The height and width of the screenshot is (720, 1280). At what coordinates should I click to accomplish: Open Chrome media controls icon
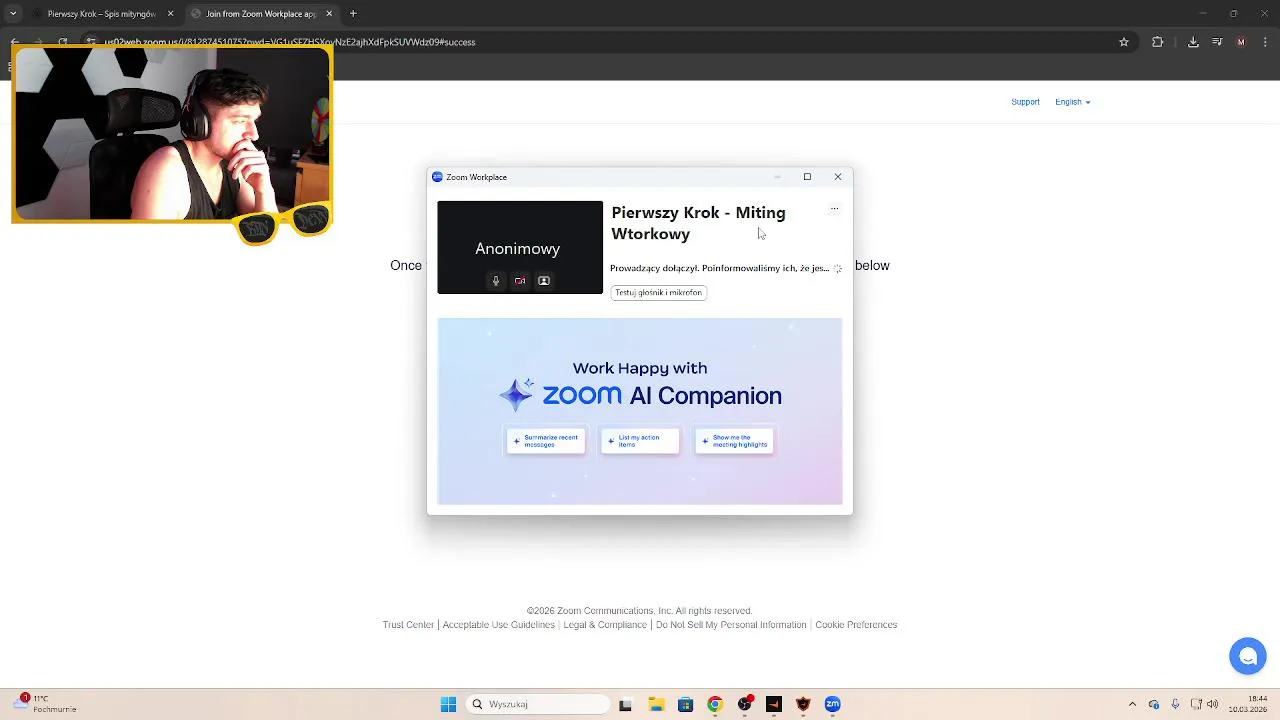[x=1217, y=42]
